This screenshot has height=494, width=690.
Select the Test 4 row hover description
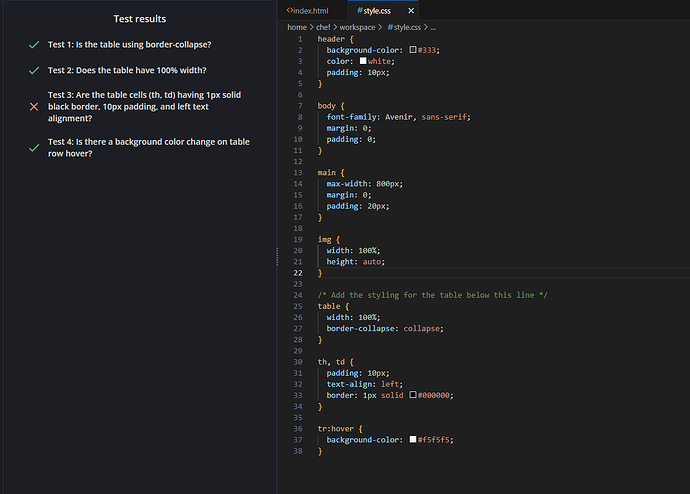click(149, 147)
